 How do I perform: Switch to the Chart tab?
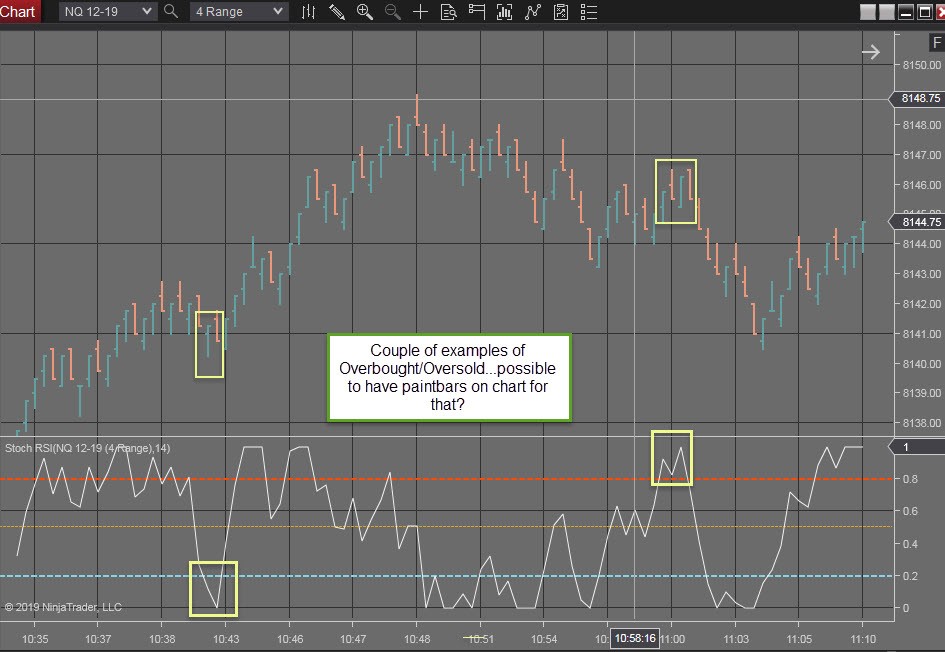coord(20,12)
